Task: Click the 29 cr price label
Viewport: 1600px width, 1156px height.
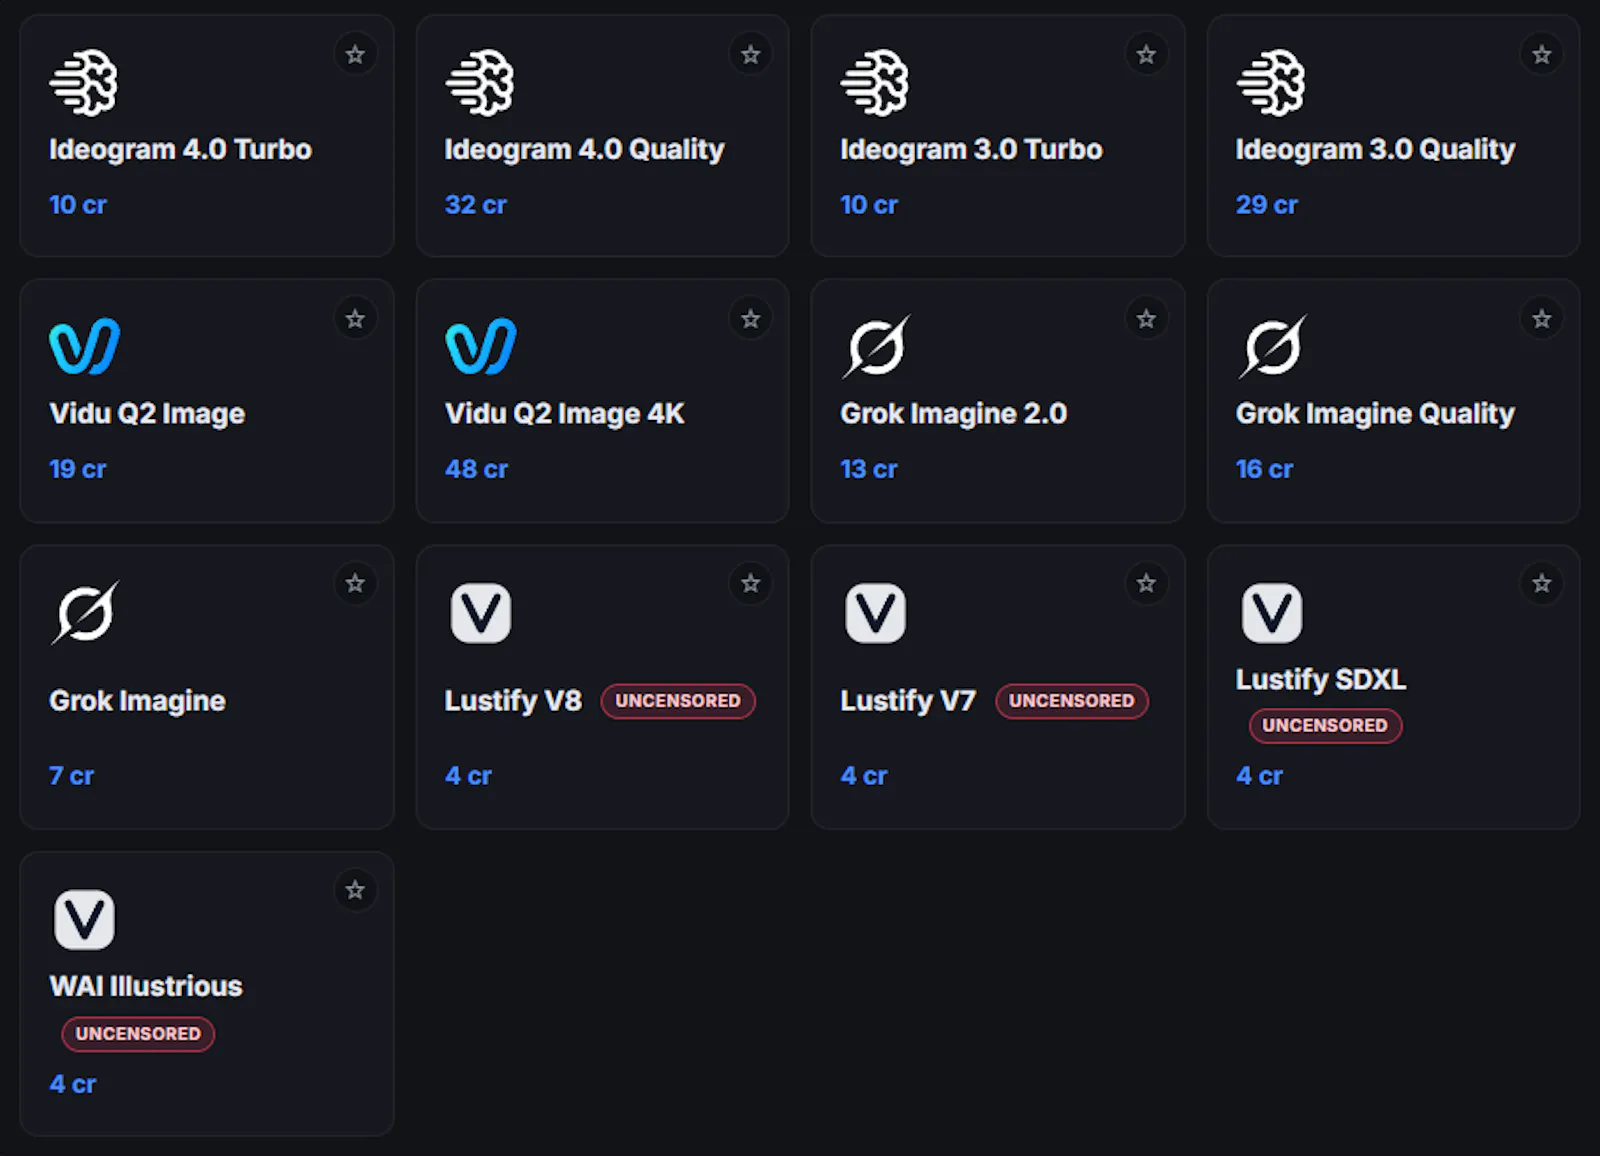Action: click(x=1266, y=205)
